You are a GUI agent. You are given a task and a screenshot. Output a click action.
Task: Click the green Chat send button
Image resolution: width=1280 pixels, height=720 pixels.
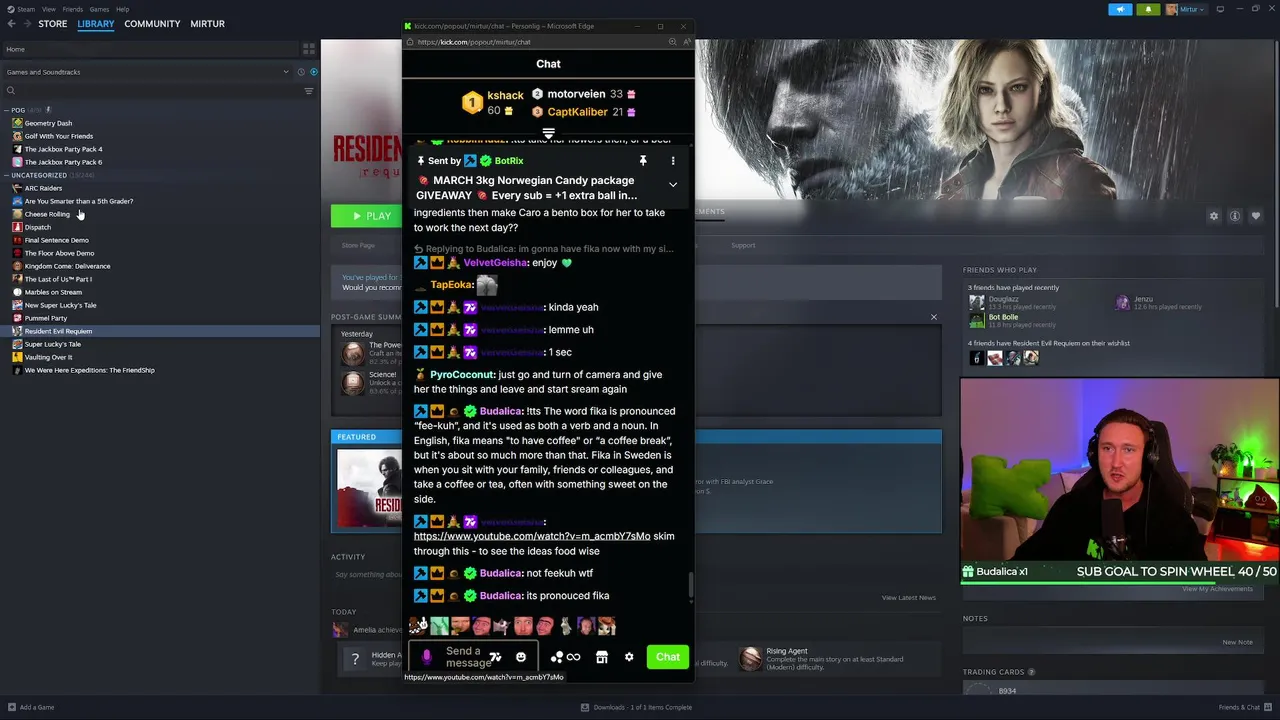[x=668, y=657]
